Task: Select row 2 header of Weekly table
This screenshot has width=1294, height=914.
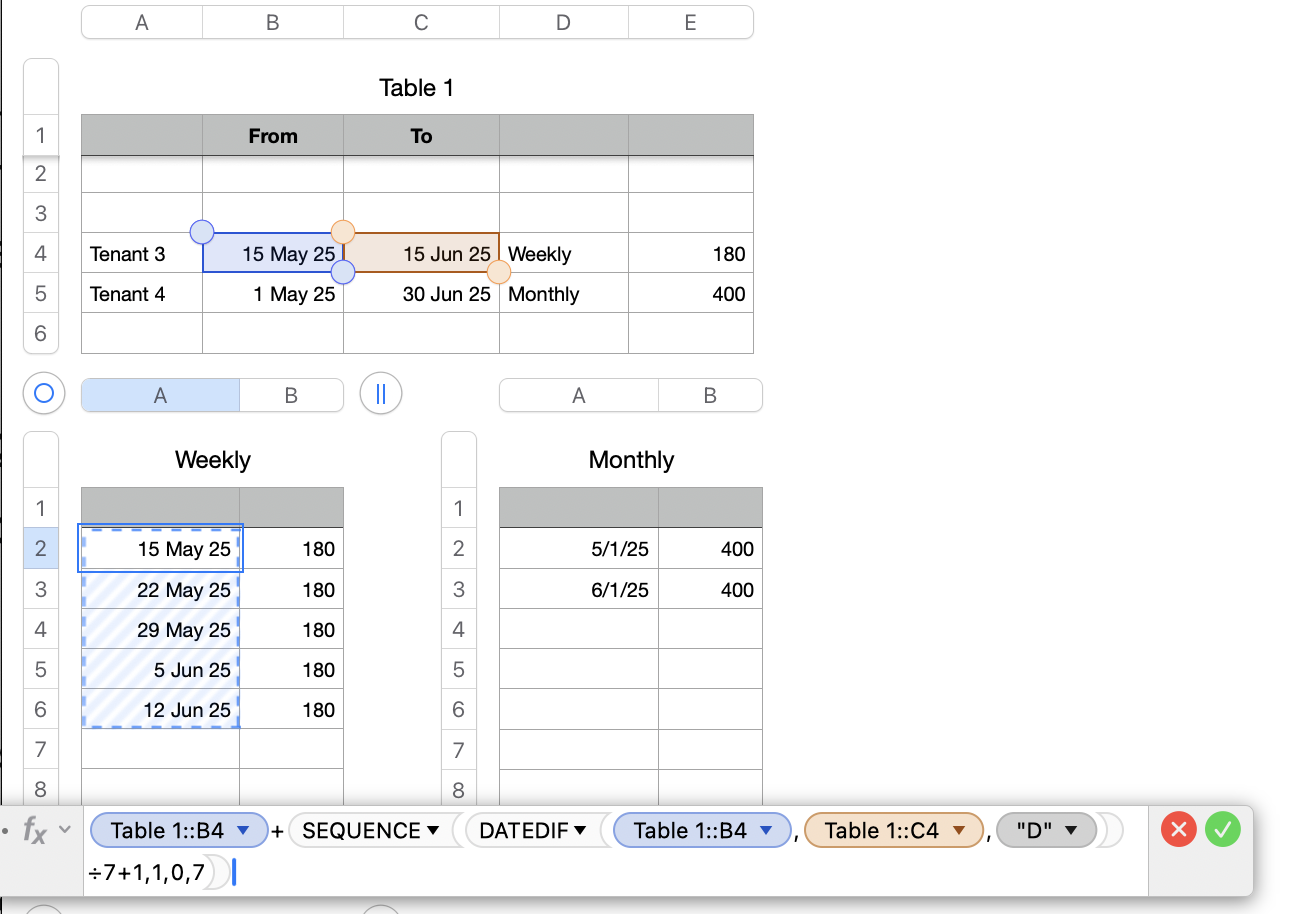Action: [x=41, y=548]
